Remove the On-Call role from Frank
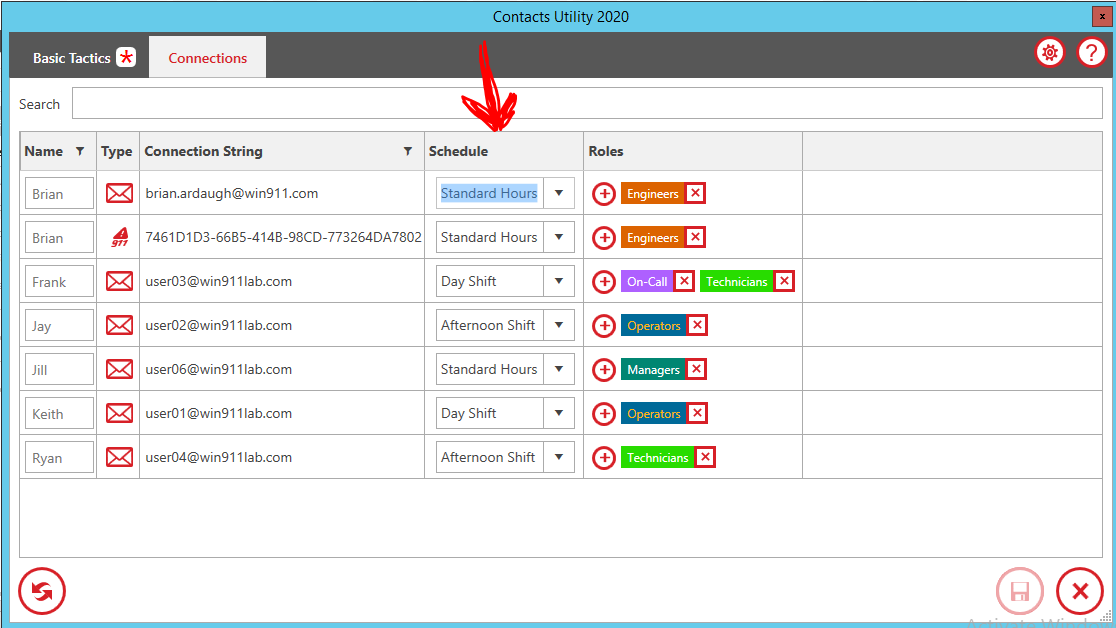The width and height of the screenshot is (1116, 628). tap(684, 282)
